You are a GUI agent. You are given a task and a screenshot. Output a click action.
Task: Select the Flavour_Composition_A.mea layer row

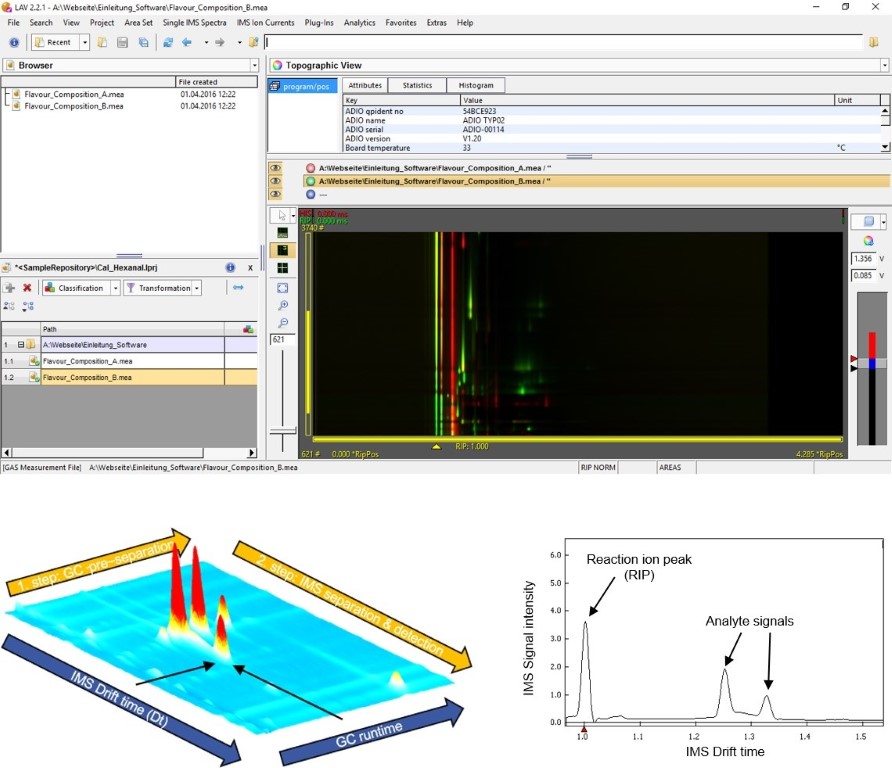(596, 168)
